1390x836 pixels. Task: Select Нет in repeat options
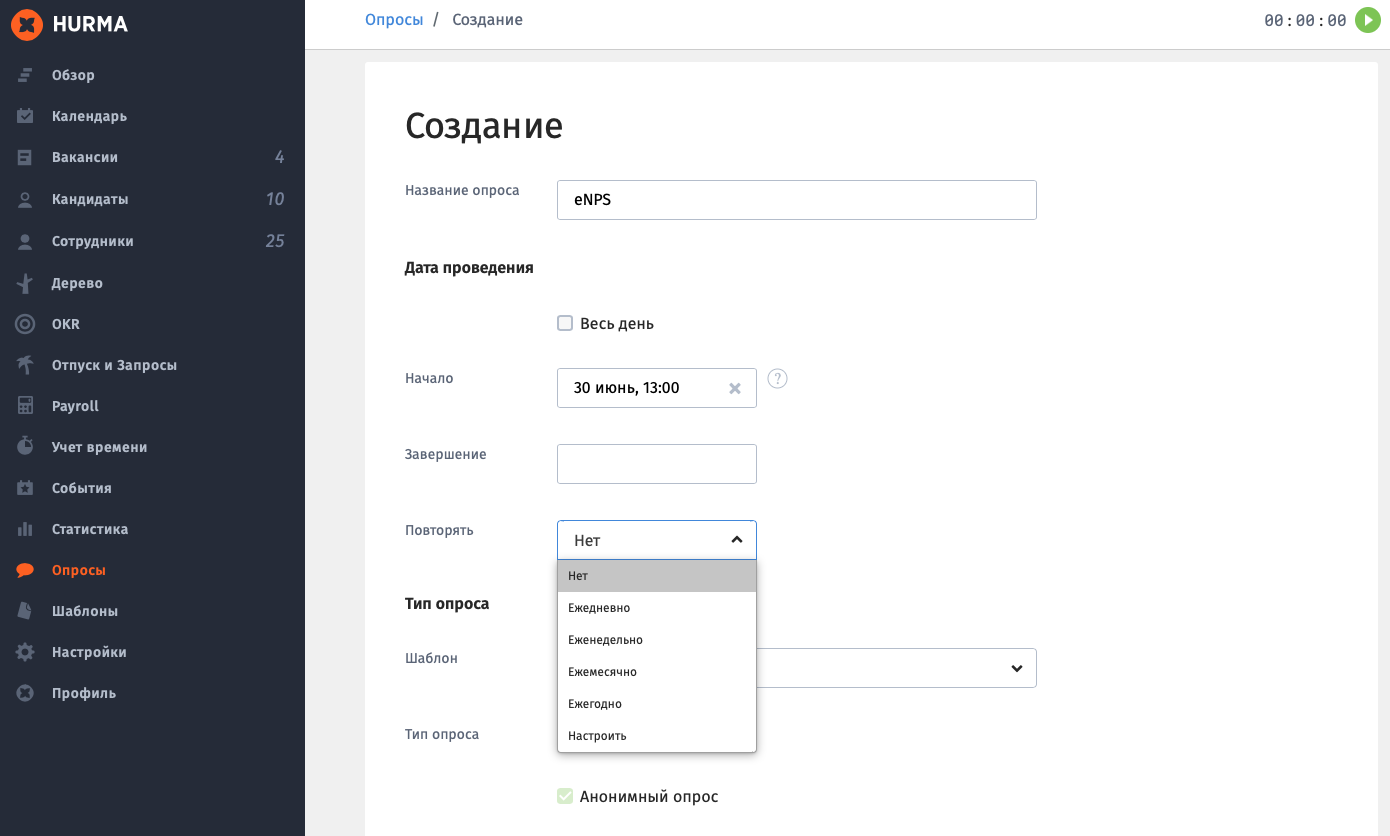657,576
